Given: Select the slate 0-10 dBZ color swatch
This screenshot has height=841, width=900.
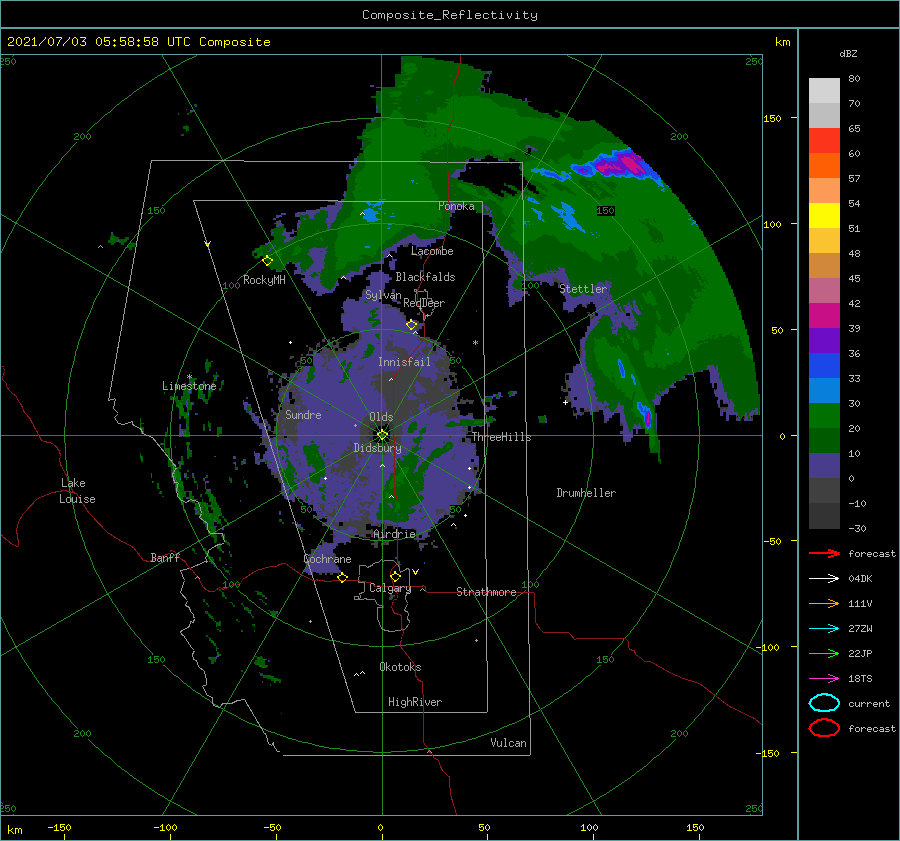Looking at the screenshot, I should click(x=824, y=466).
